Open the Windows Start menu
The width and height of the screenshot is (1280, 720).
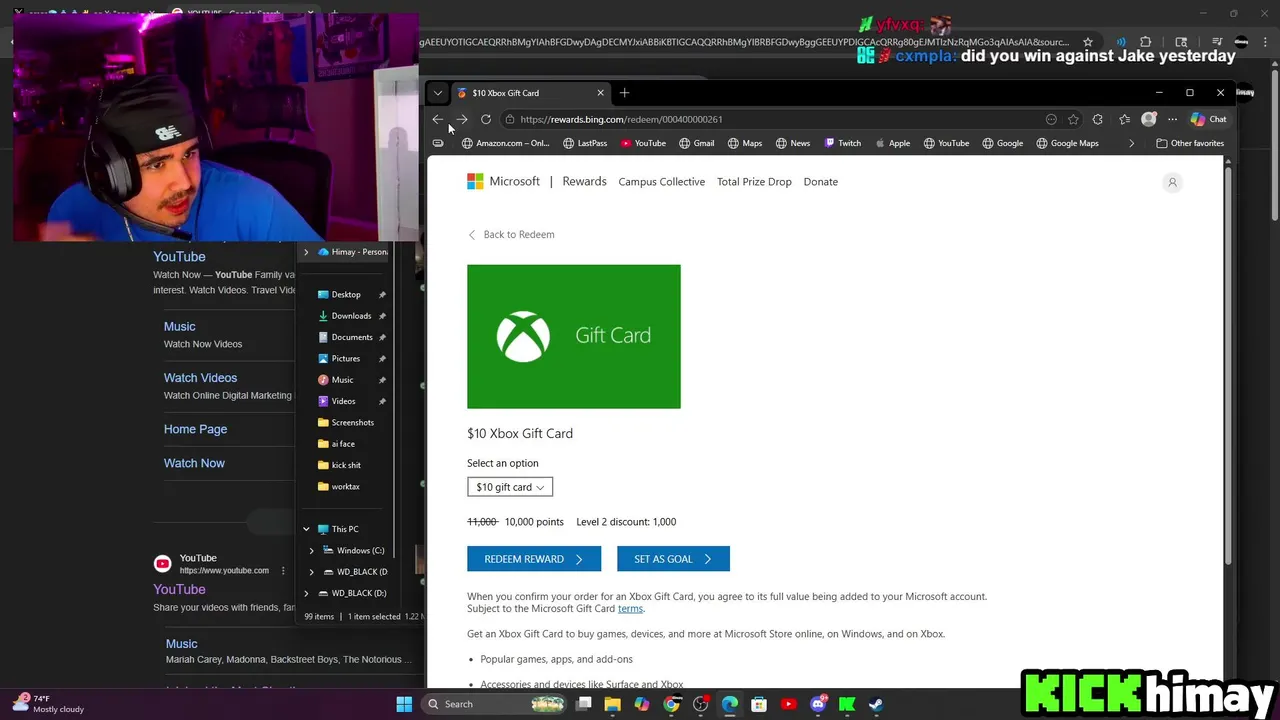coord(404,704)
